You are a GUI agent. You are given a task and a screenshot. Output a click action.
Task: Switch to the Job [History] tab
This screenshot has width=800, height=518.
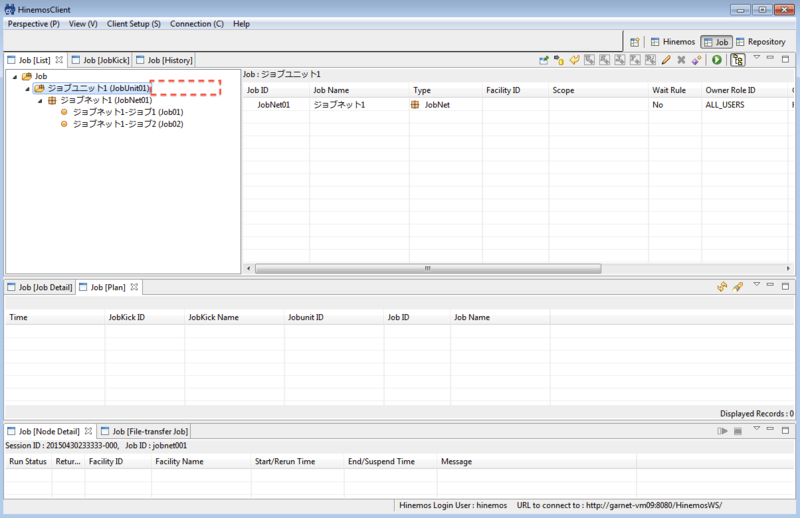(164, 60)
